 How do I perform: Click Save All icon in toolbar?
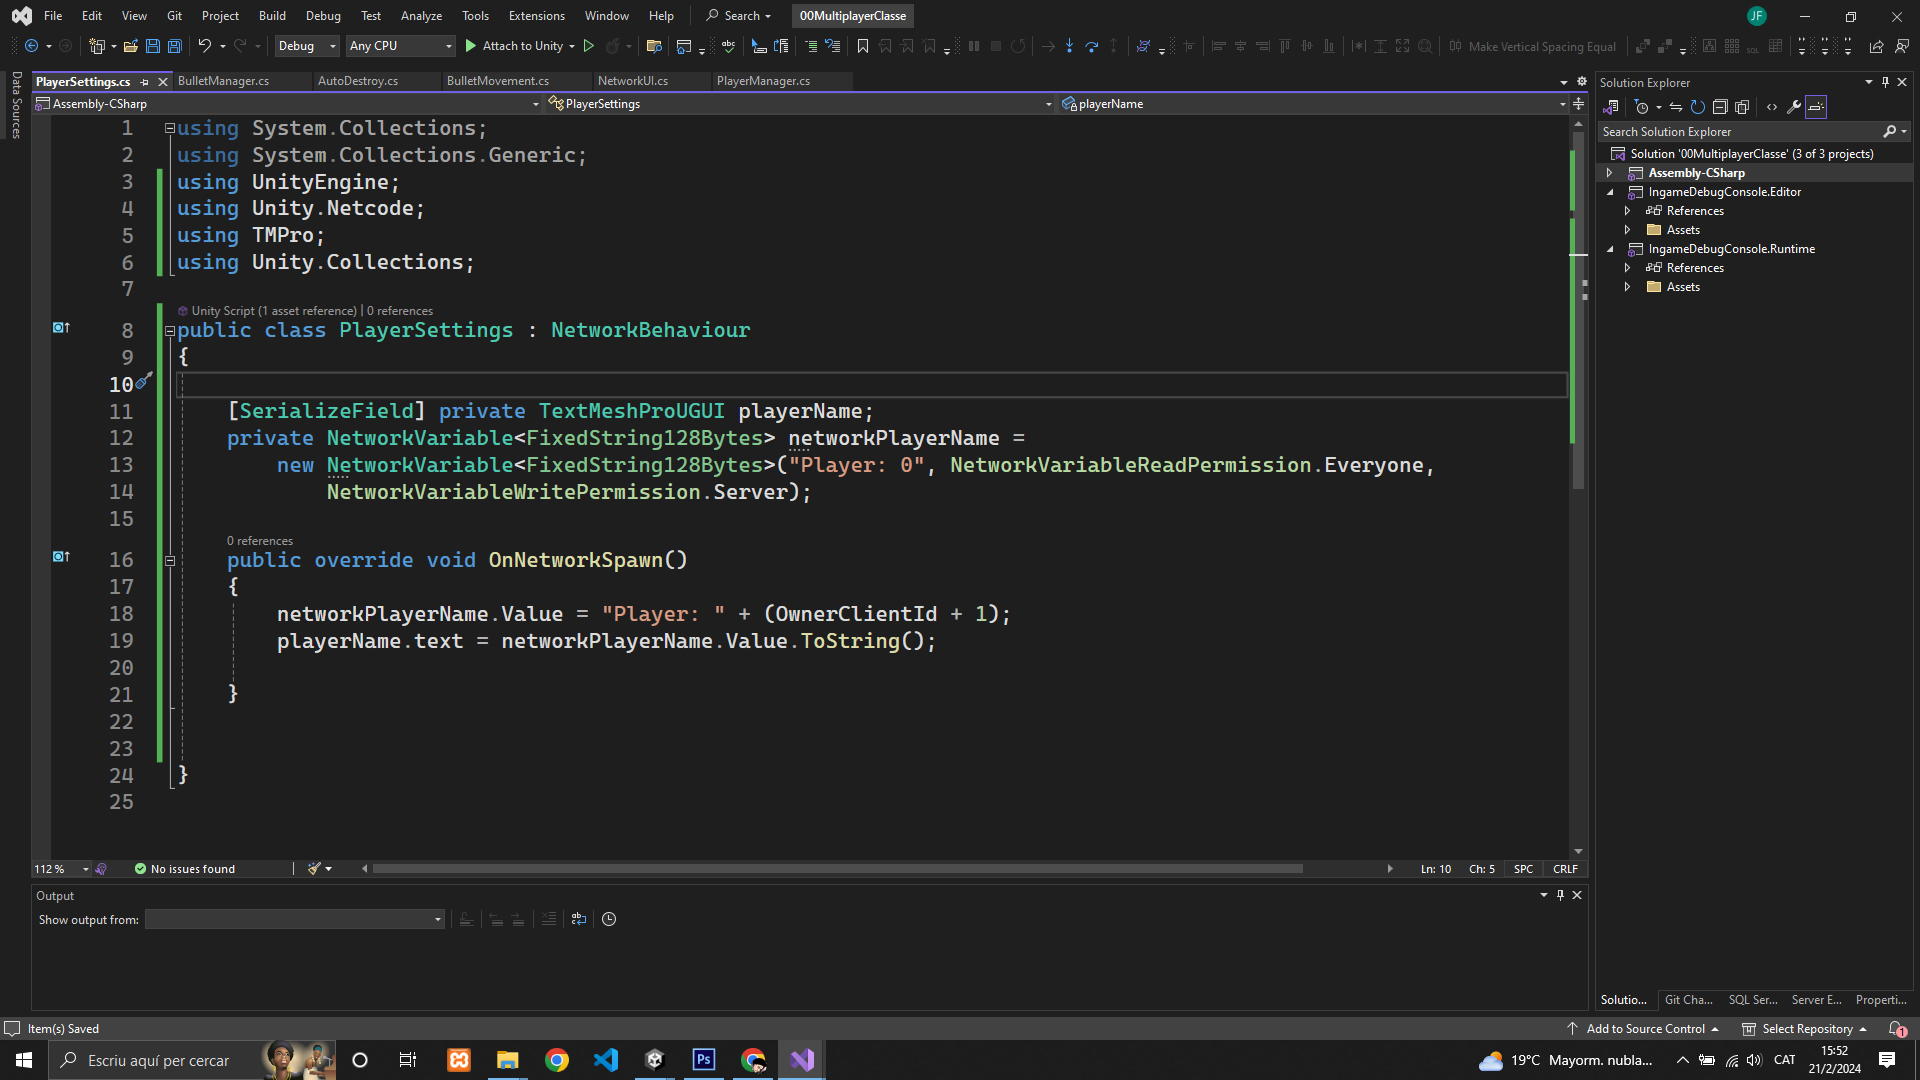click(x=175, y=46)
